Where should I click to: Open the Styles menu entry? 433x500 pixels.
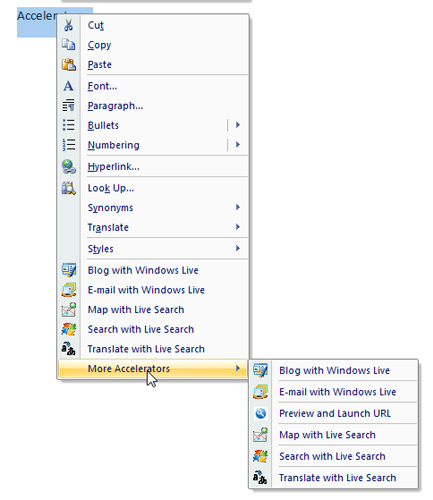[153, 248]
